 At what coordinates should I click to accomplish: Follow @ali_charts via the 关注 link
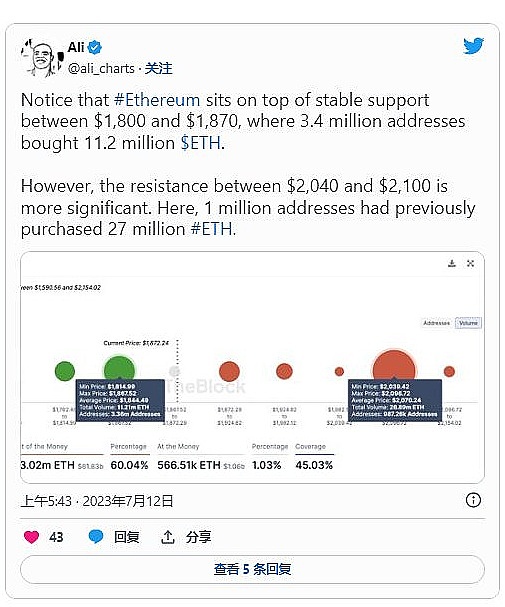tap(158, 69)
